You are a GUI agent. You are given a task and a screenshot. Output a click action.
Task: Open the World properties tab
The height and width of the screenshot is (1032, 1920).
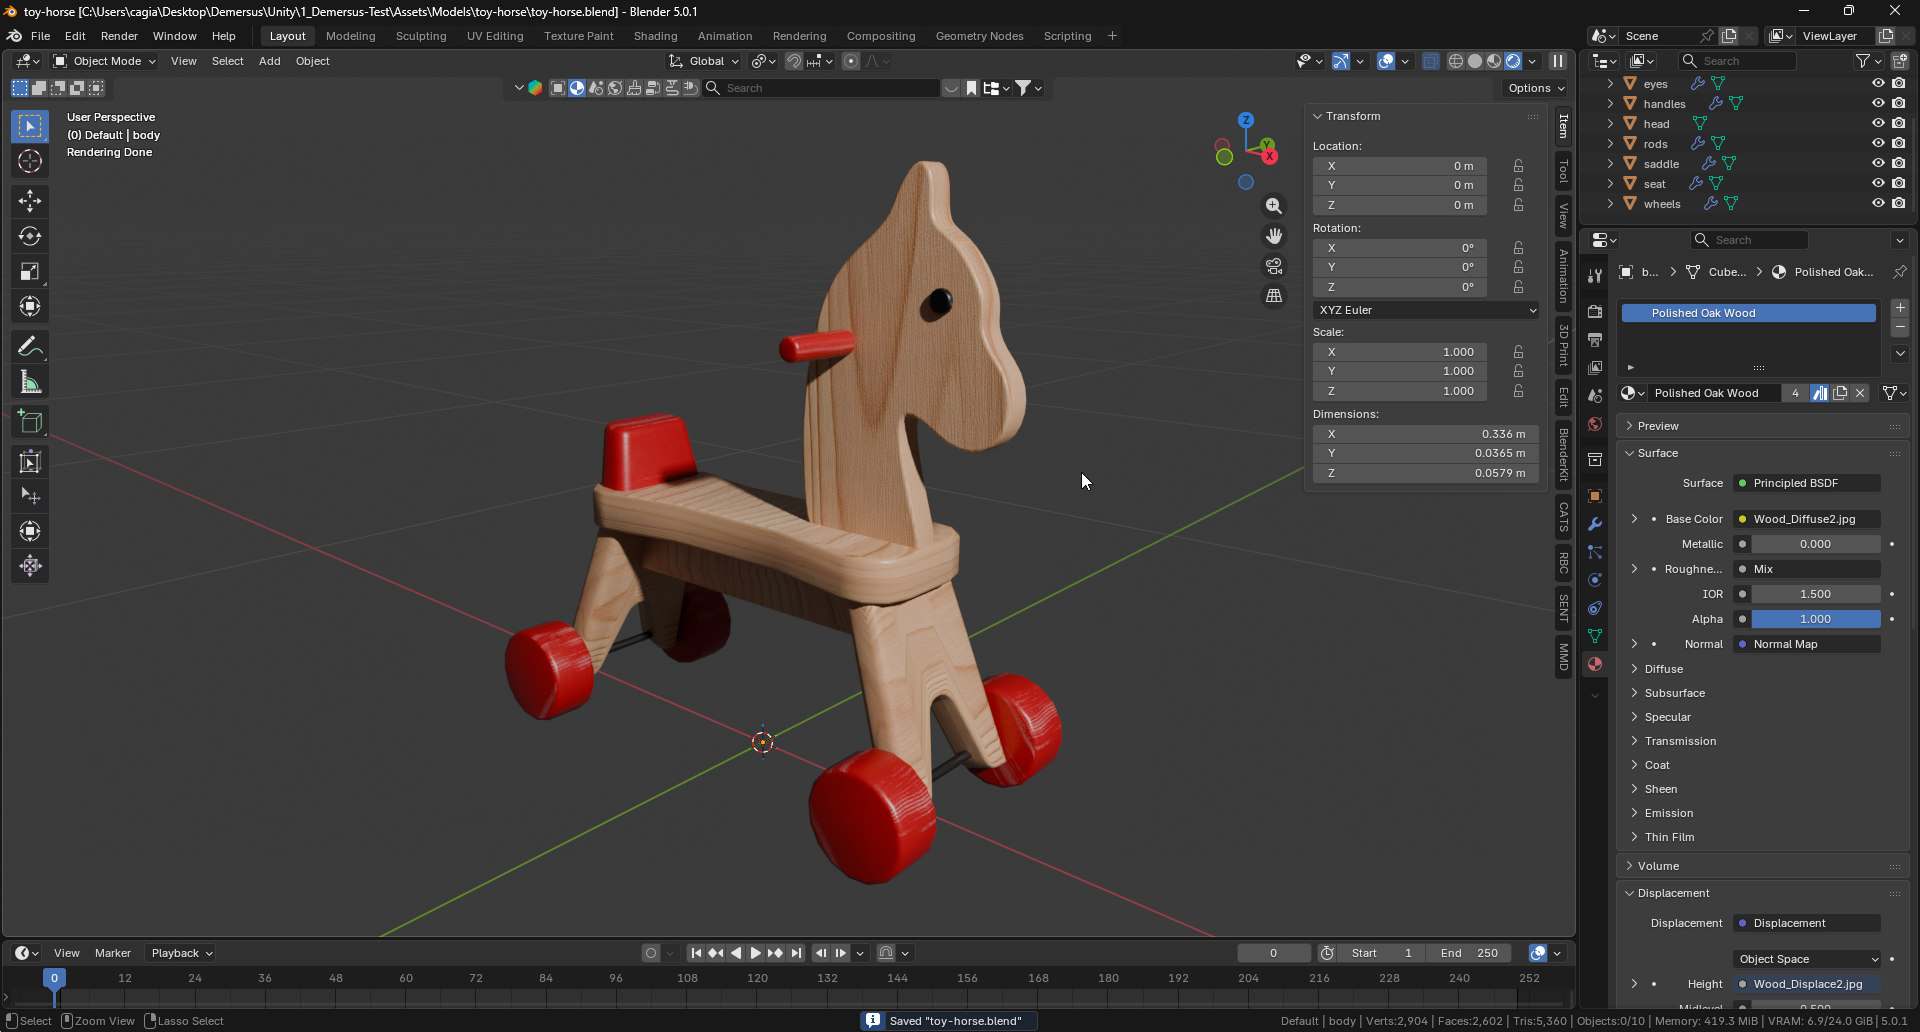click(1595, 424)
